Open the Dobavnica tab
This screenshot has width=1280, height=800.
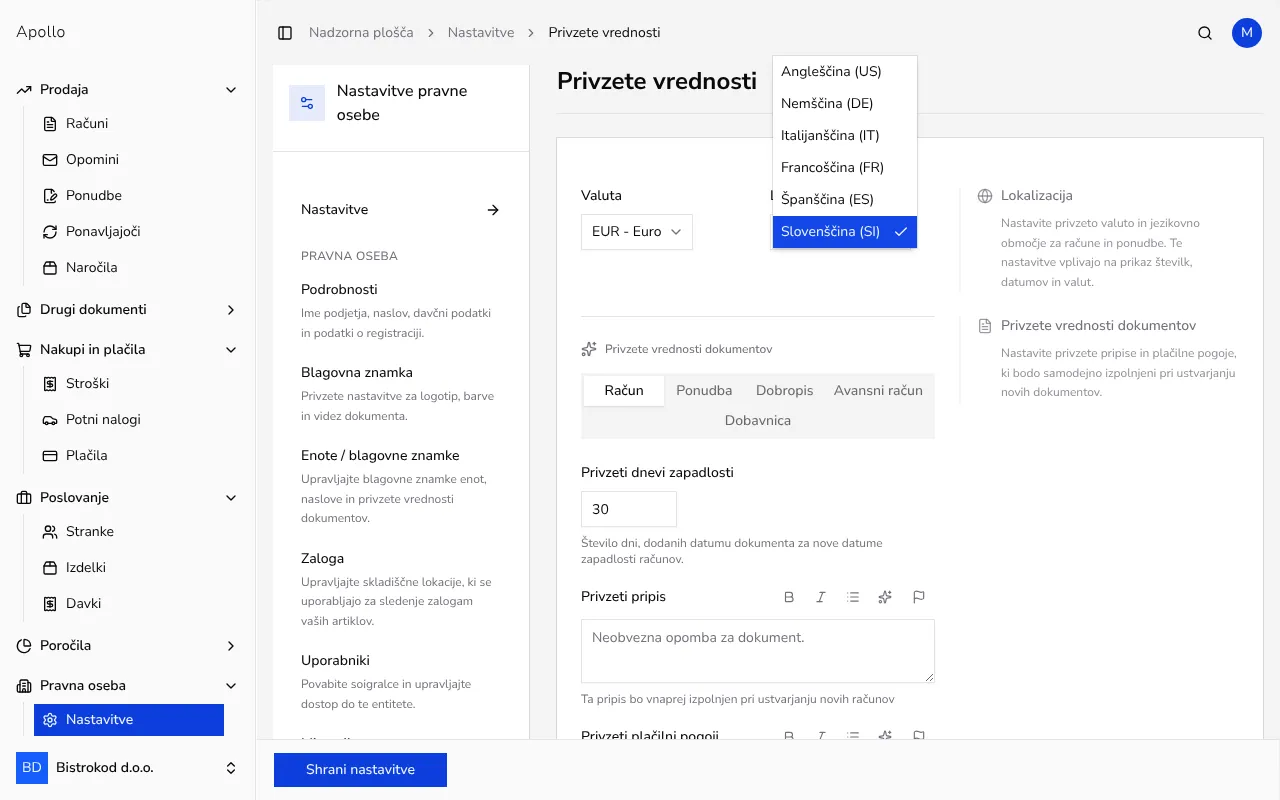pyautogui.click(x=758, y=421)
